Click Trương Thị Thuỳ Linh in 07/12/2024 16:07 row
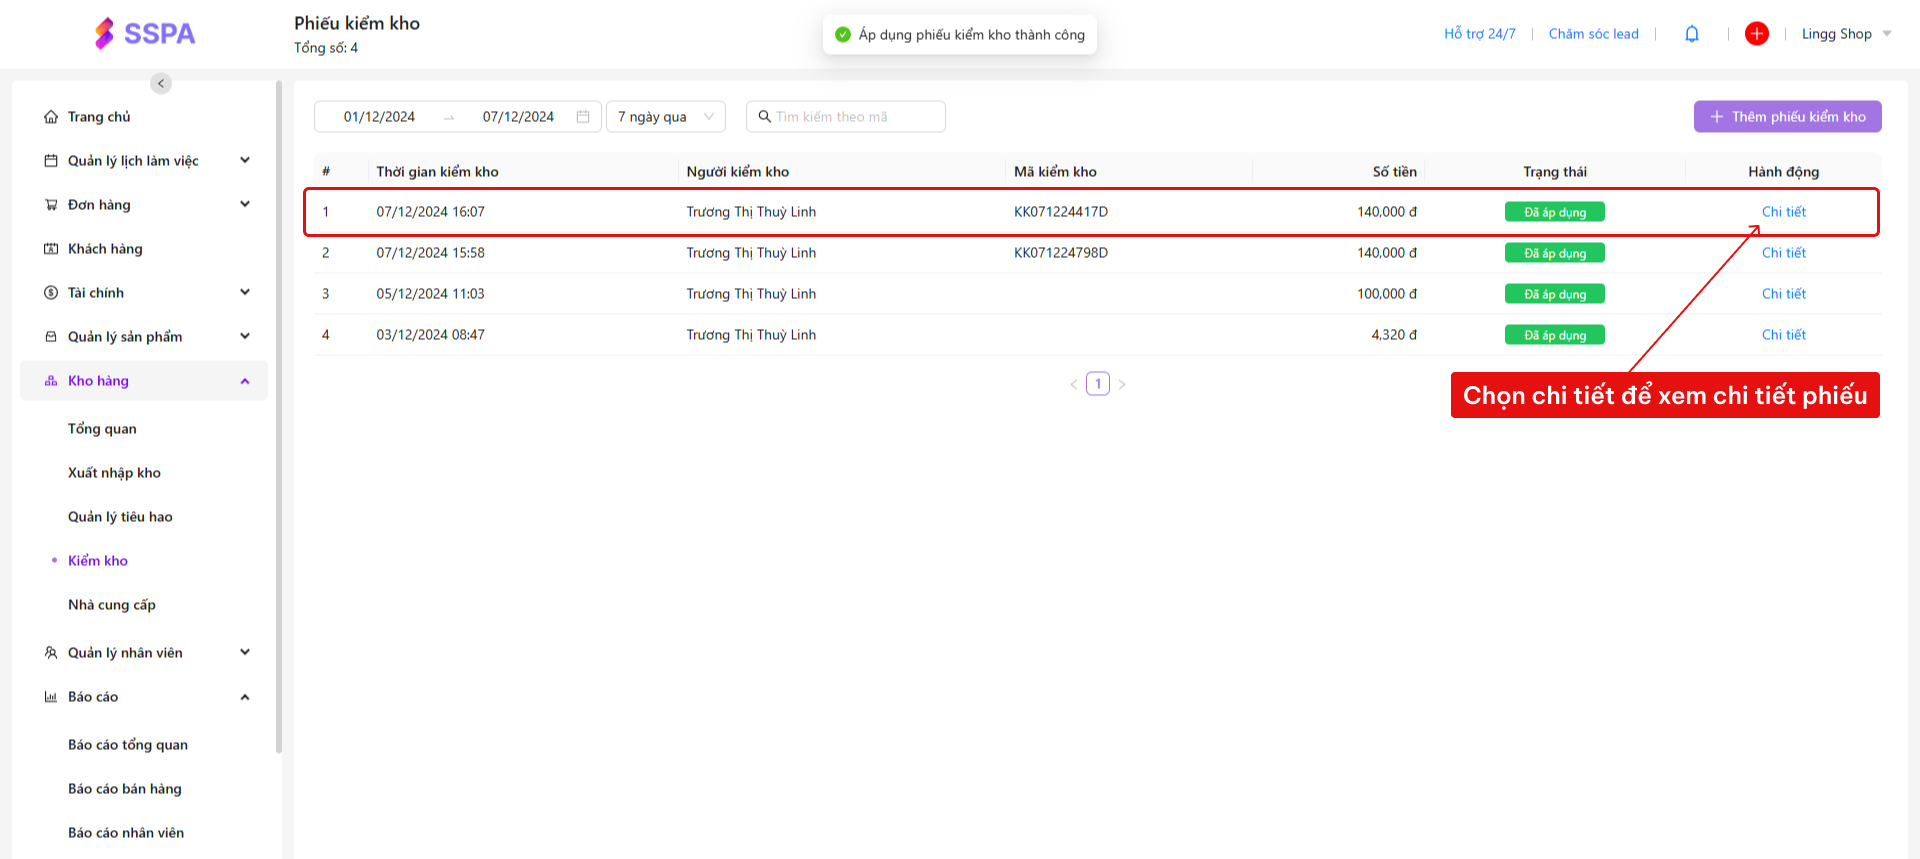This screenshot has width=1920, height=859. pos(751,212)
